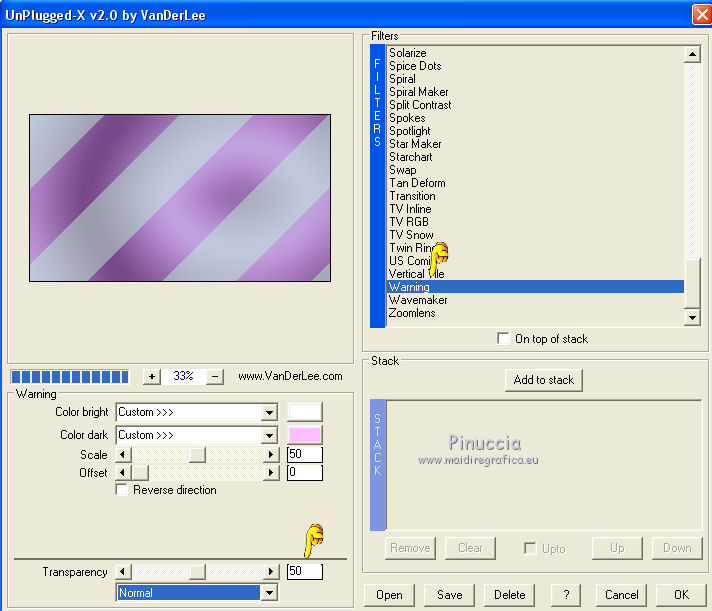
Task: Click the filter list scrollbar thumb
Action: (692, 284)
